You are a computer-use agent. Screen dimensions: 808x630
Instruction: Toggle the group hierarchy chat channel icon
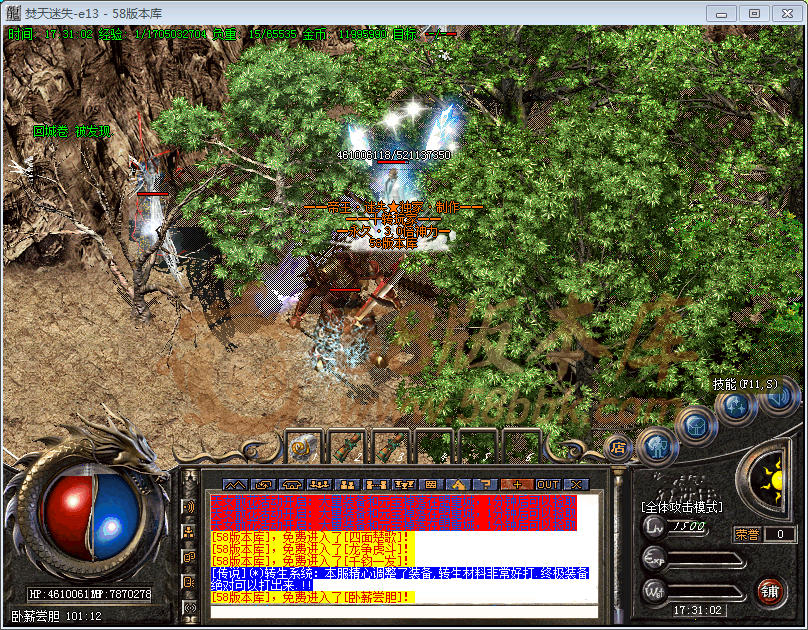pyautogui.click(x=190, y=532)
